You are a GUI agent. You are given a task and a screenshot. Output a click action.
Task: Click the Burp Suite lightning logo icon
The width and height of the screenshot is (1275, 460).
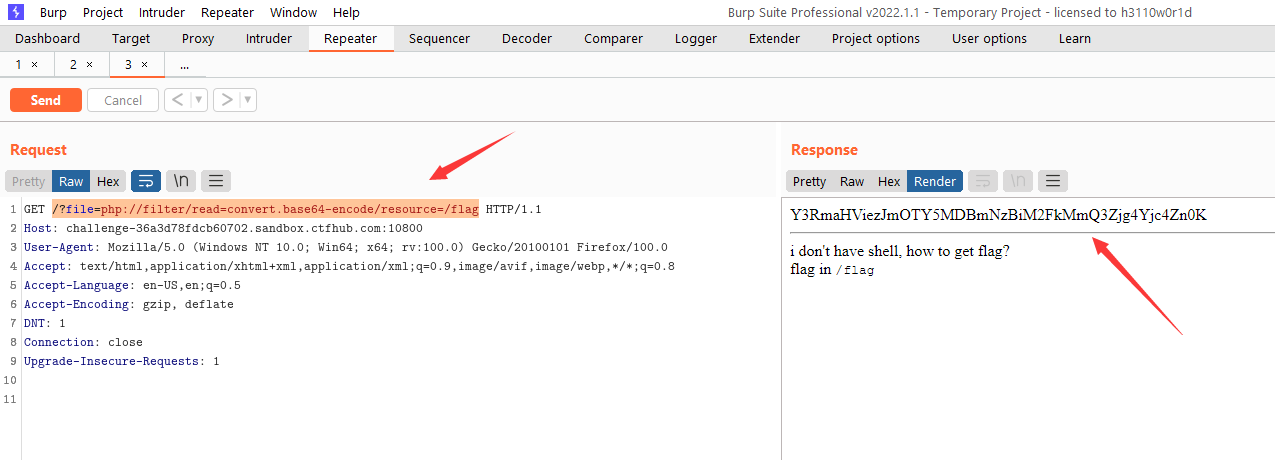pos(16,12)
